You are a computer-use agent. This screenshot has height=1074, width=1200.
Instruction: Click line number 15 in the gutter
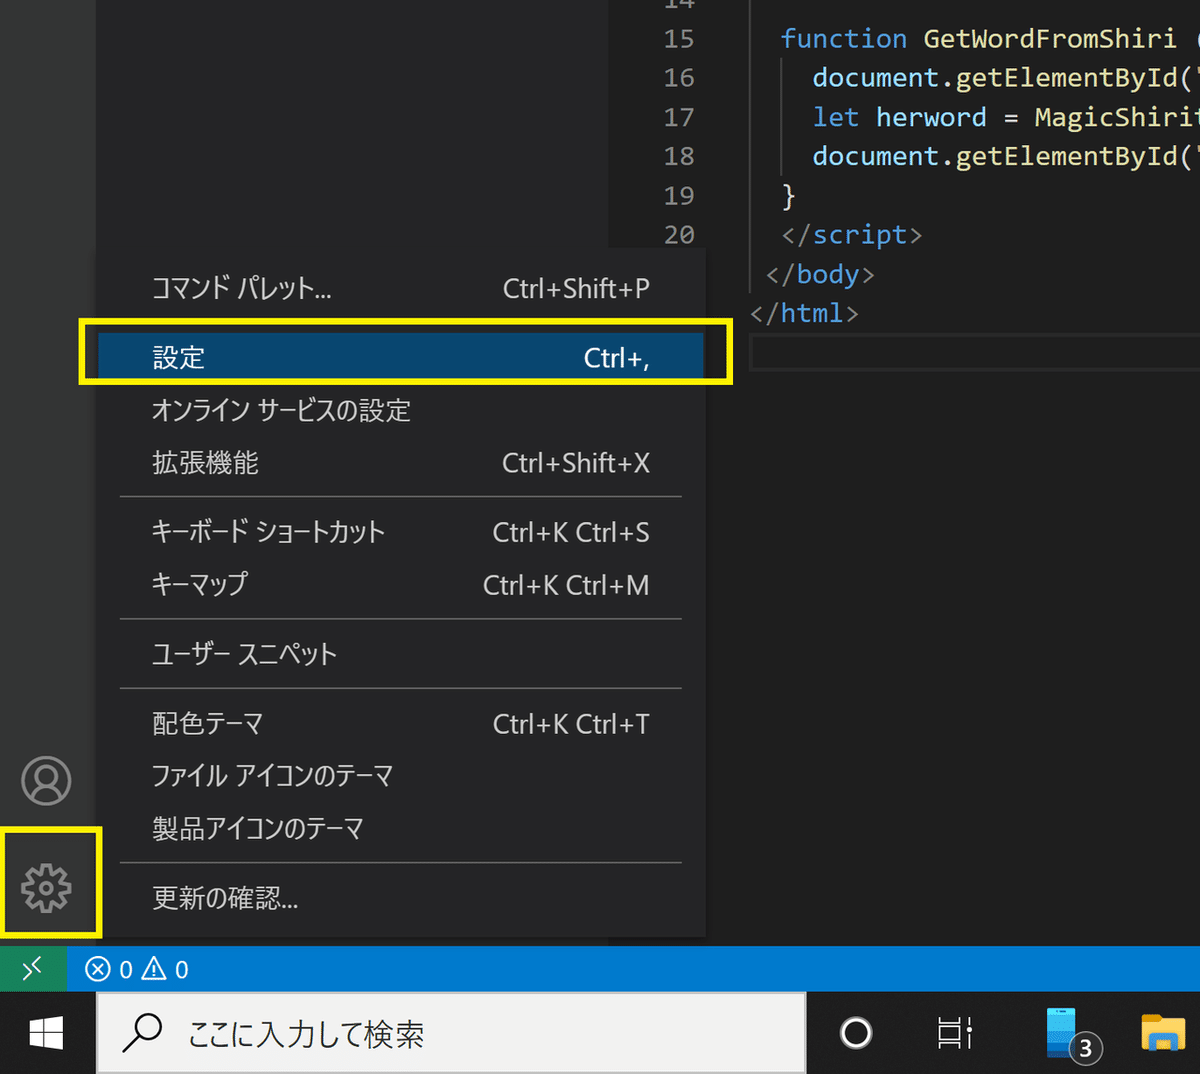click(x=679, y=39)
